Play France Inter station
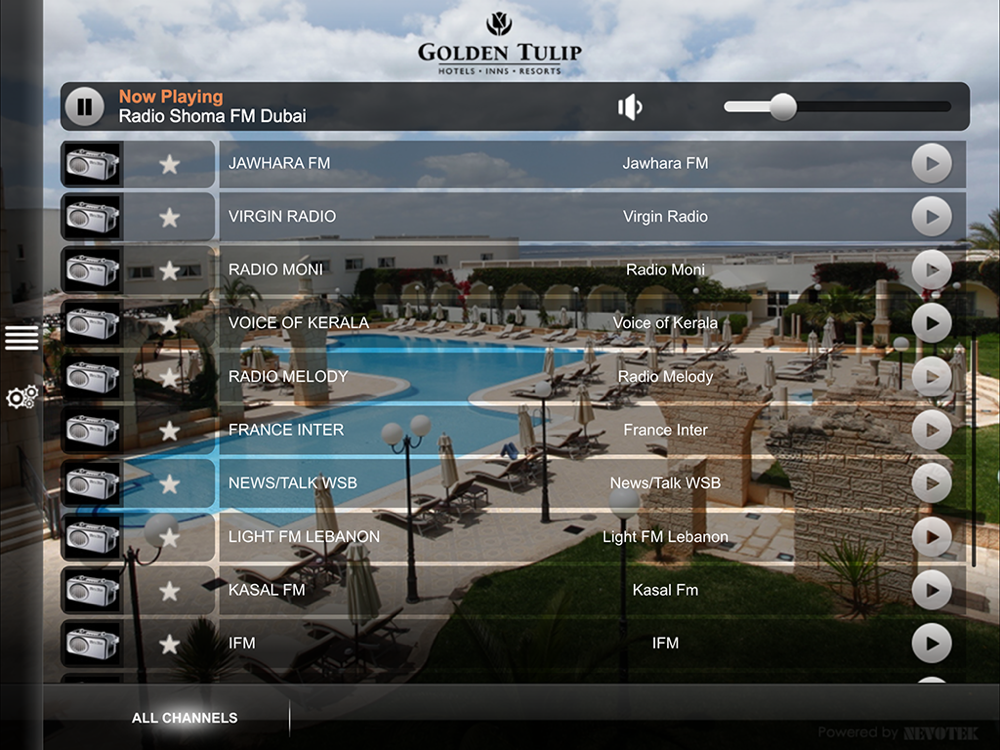The image size is (1000, 750). click(x=932, y=430)
